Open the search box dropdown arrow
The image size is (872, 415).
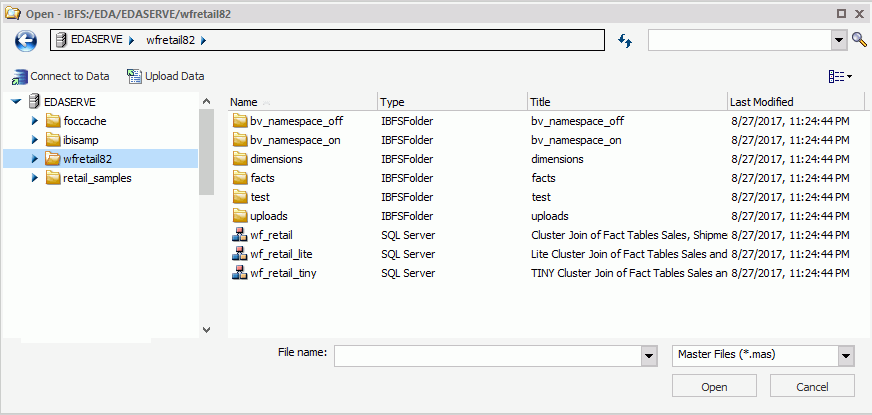(x=839, y=40)
